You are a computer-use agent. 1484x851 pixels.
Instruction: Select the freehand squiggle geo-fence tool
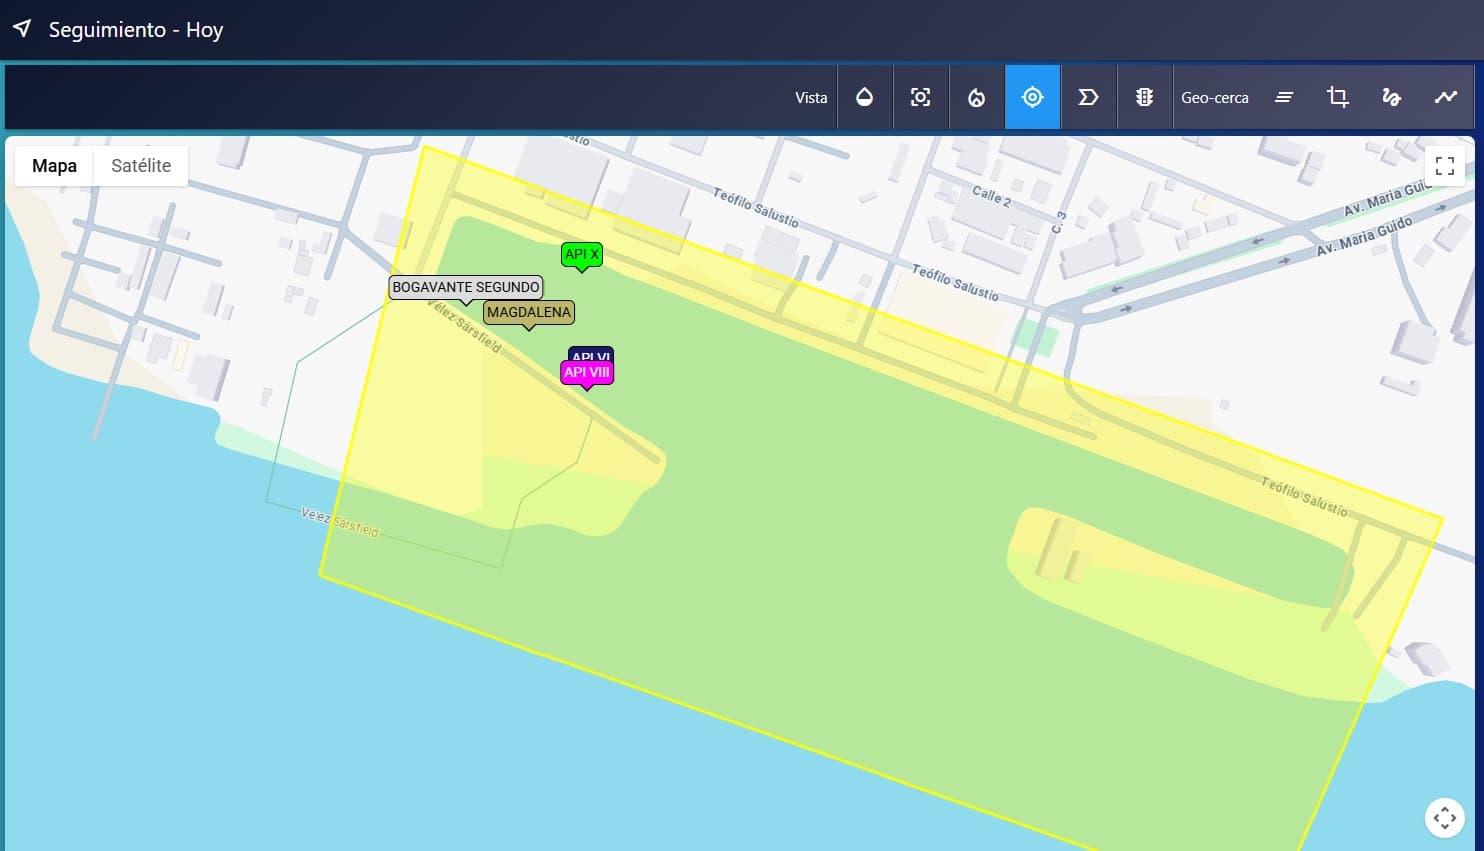tap(1392, 97)
